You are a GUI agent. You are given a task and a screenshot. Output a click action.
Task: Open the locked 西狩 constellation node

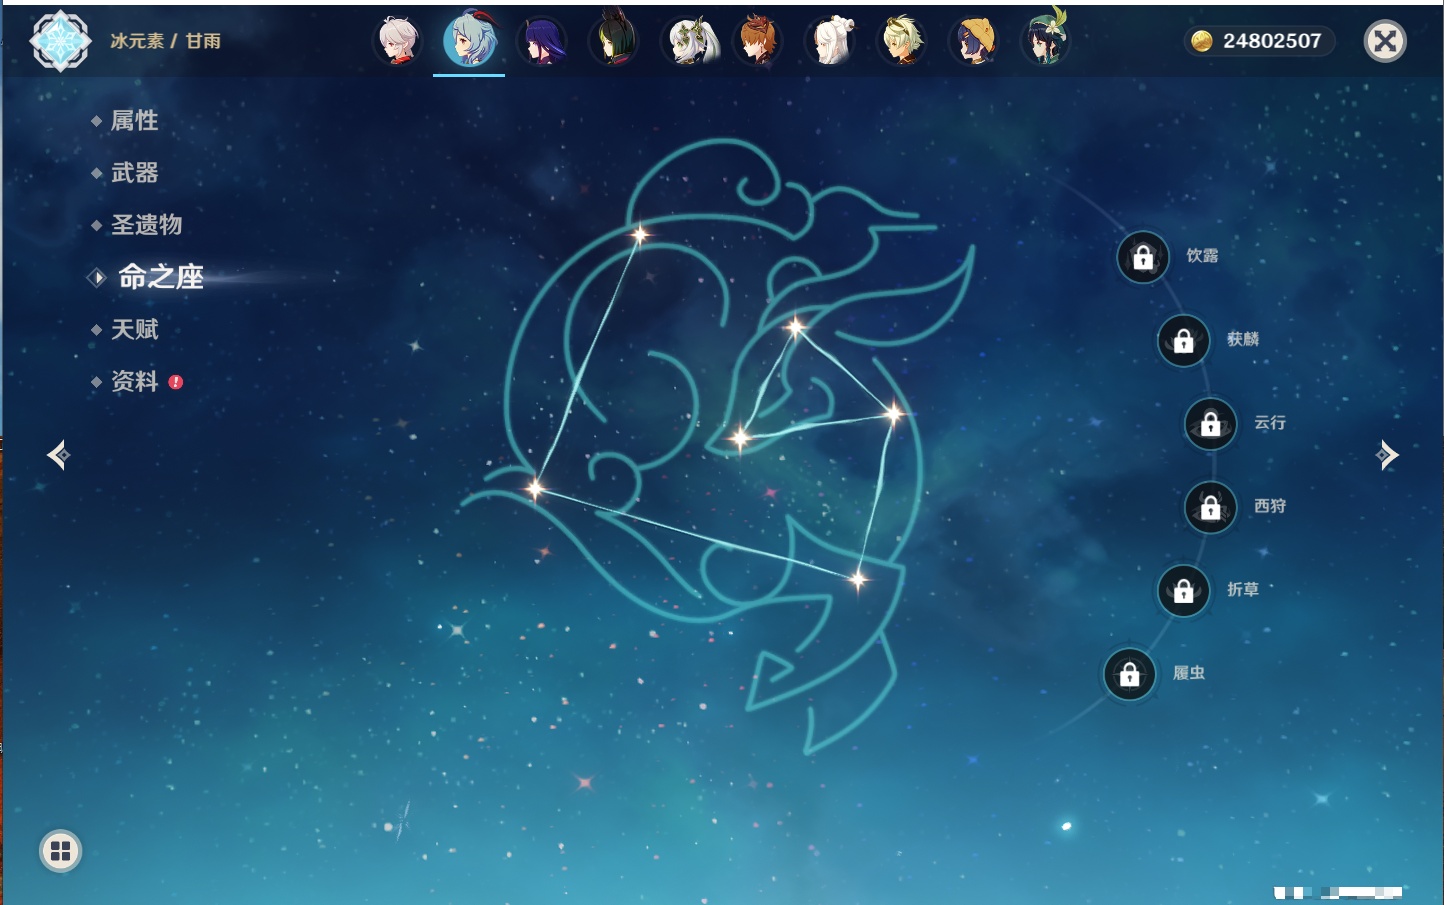(1210, 508)
